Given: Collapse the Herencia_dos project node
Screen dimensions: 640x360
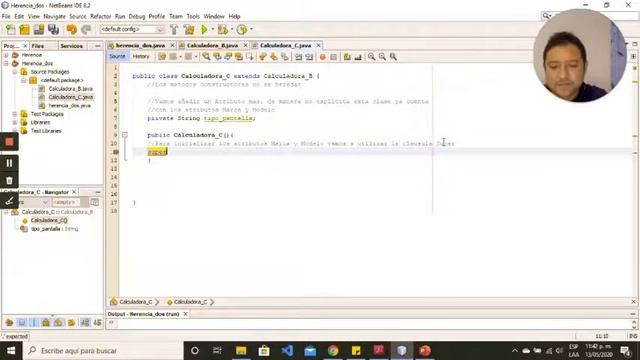Looking at the screenshot, I should point(6,63).
